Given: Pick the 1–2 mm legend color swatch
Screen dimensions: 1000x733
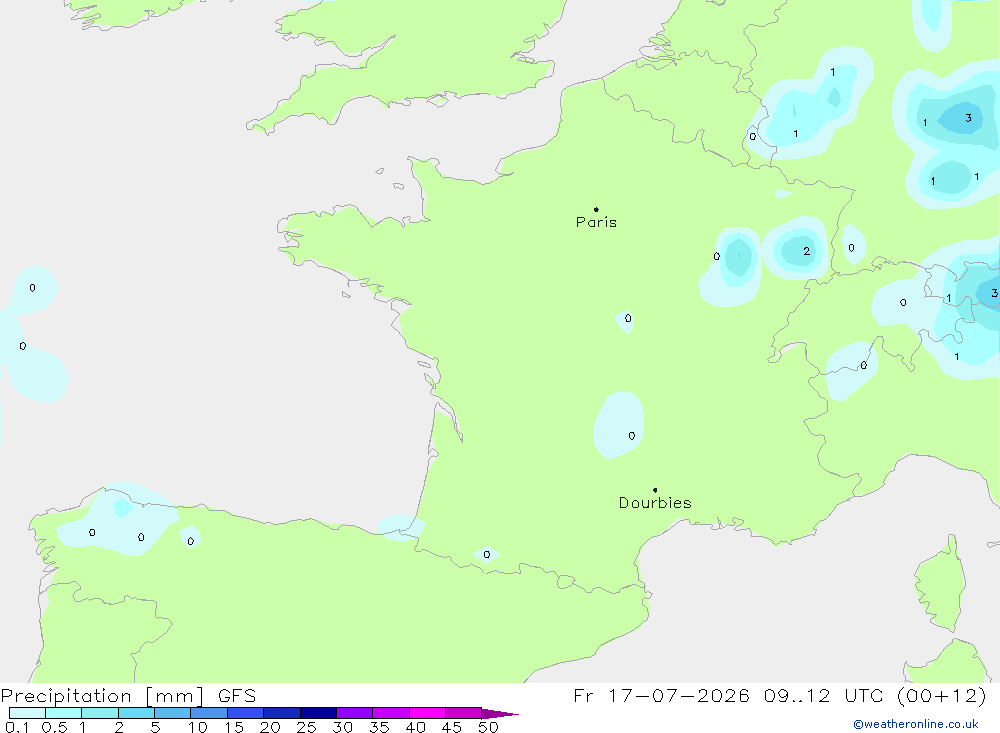Looking at the screenshot, I should coord(100,713).
